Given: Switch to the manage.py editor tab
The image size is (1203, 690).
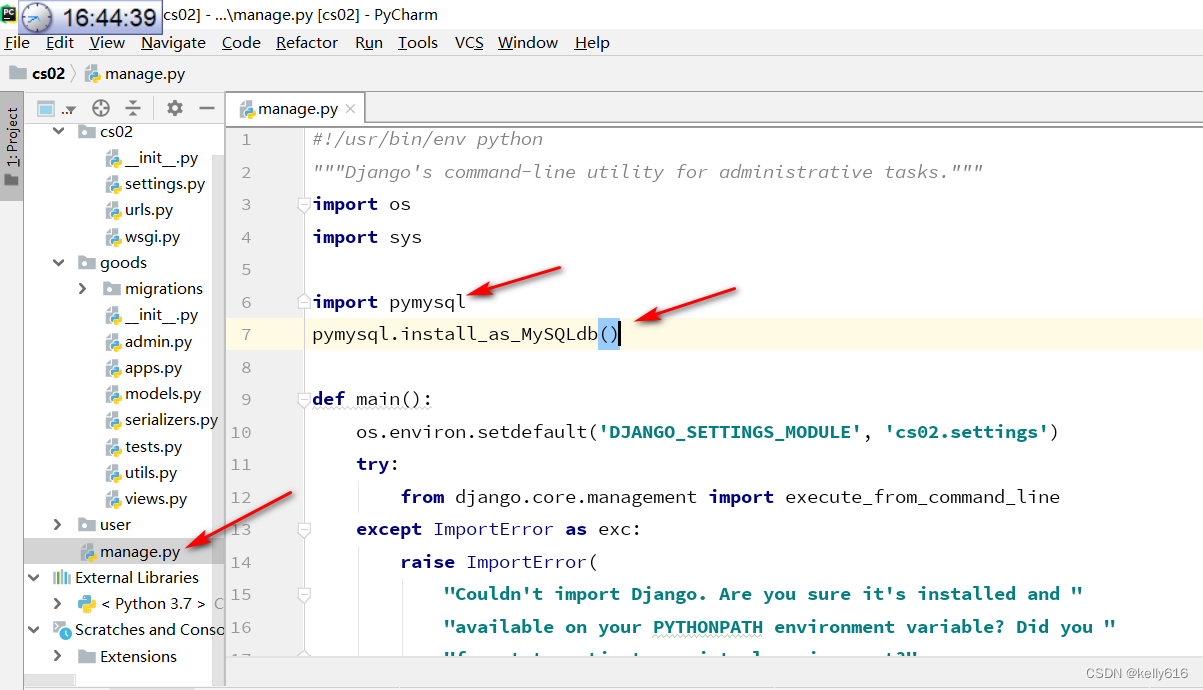Looking at the screenshot, I should (294, 108).
